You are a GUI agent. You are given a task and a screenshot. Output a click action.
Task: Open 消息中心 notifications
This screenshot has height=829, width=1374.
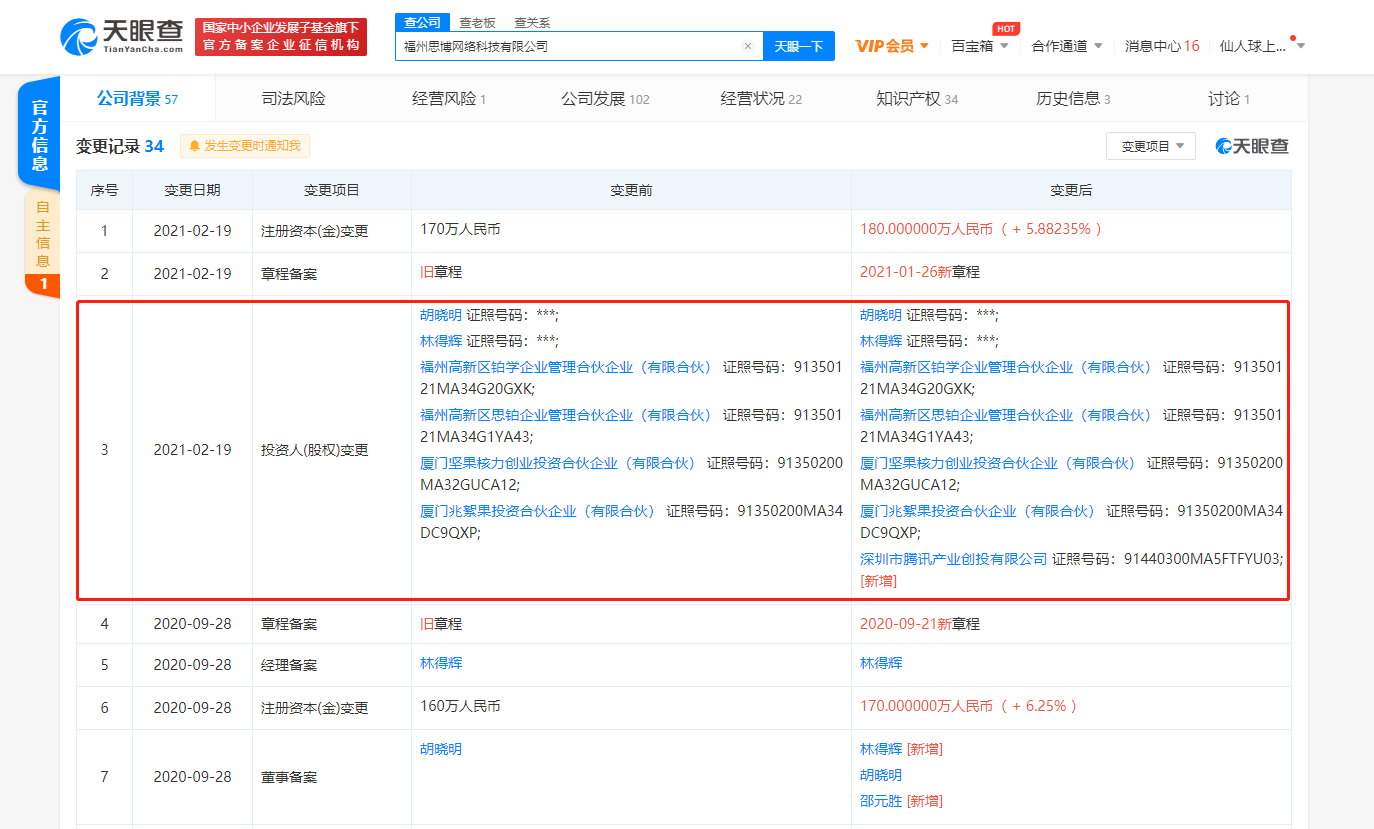[x=1161, y=46]
